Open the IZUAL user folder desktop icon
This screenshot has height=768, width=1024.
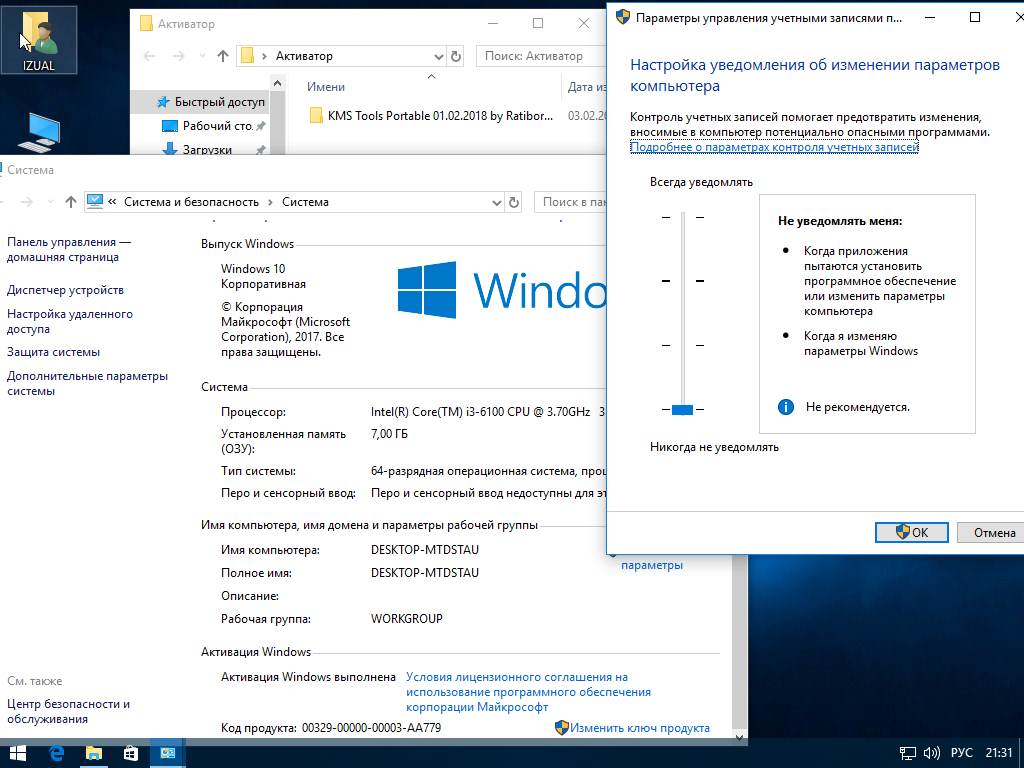[39, 39]
